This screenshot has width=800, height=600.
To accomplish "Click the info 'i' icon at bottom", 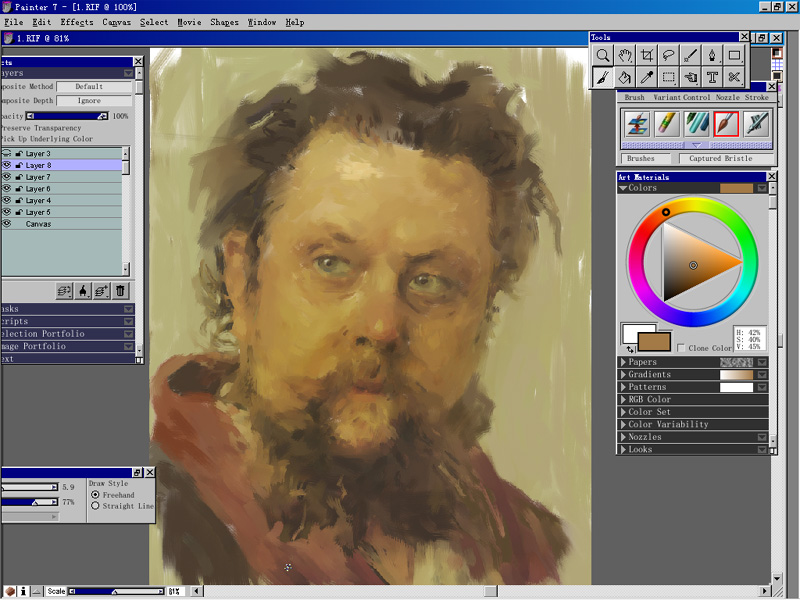I will [x=23, y=591].
